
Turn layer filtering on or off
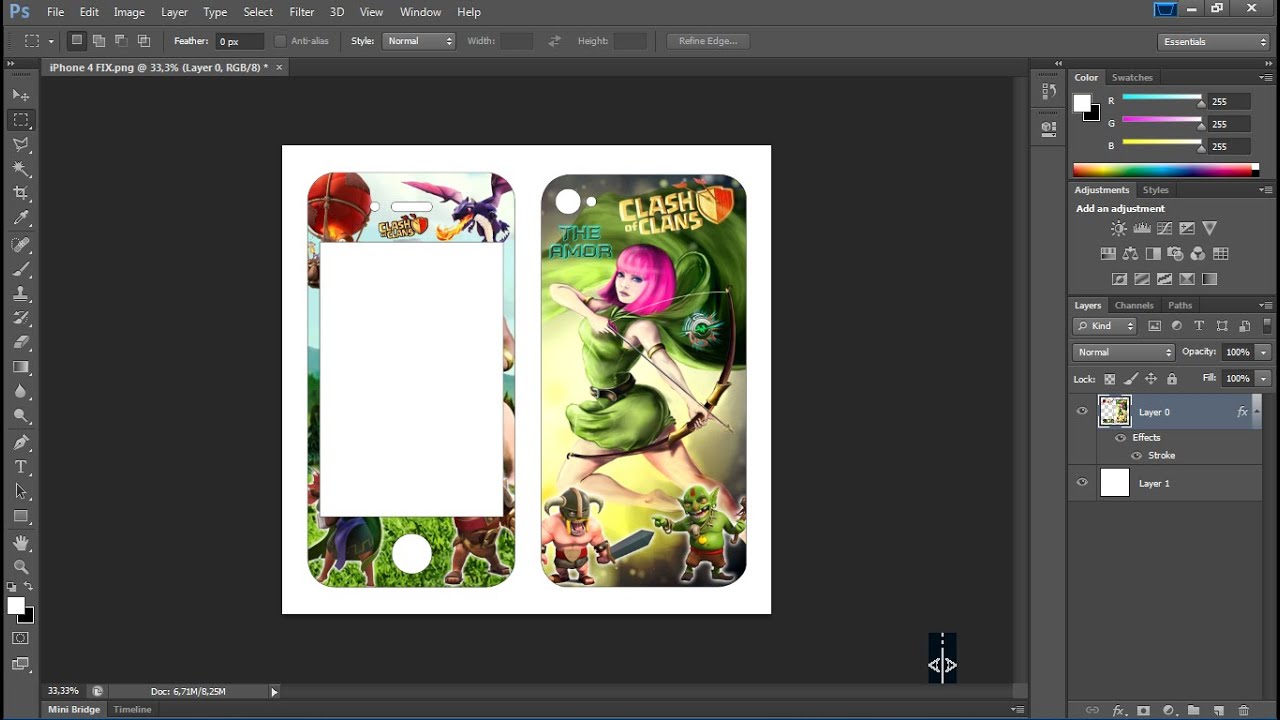point(1268,326)
